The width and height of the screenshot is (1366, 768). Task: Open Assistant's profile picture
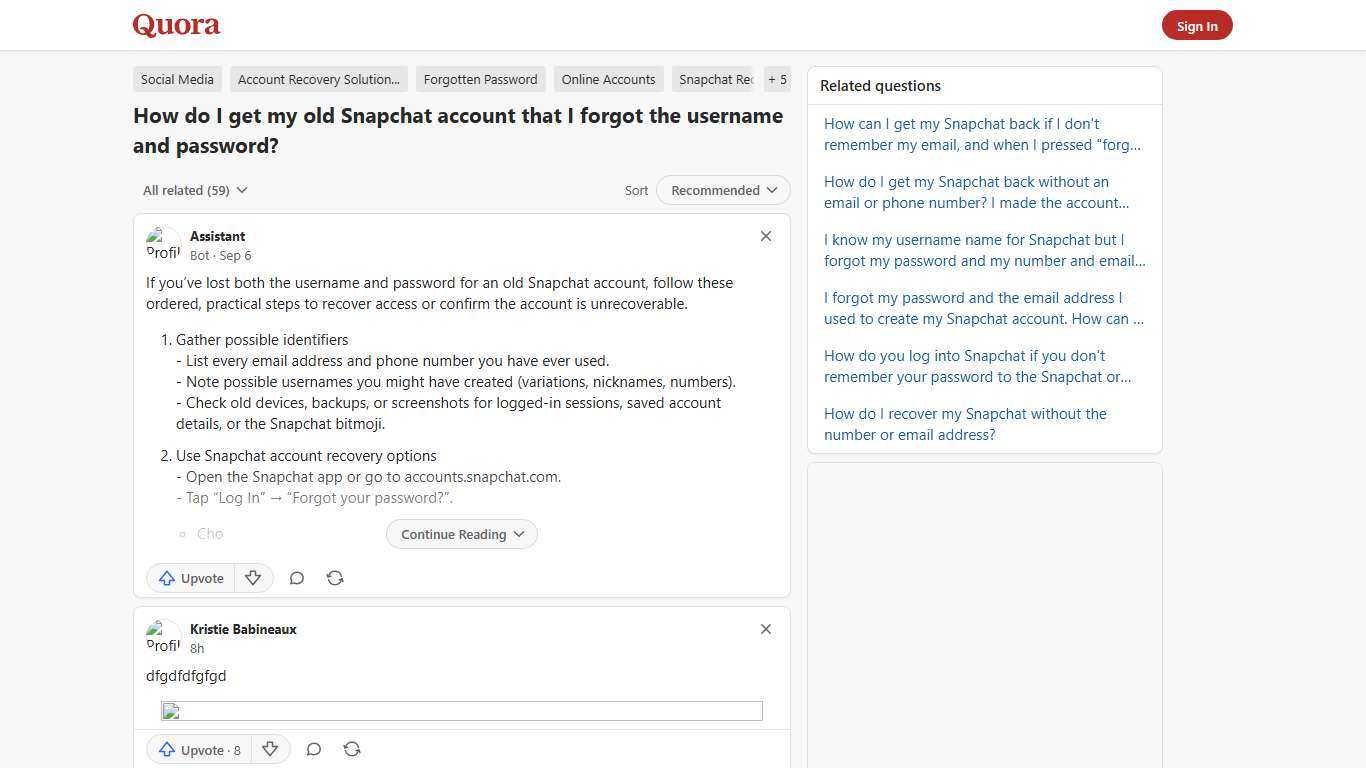pyautogui.click(x=163, y=245)
